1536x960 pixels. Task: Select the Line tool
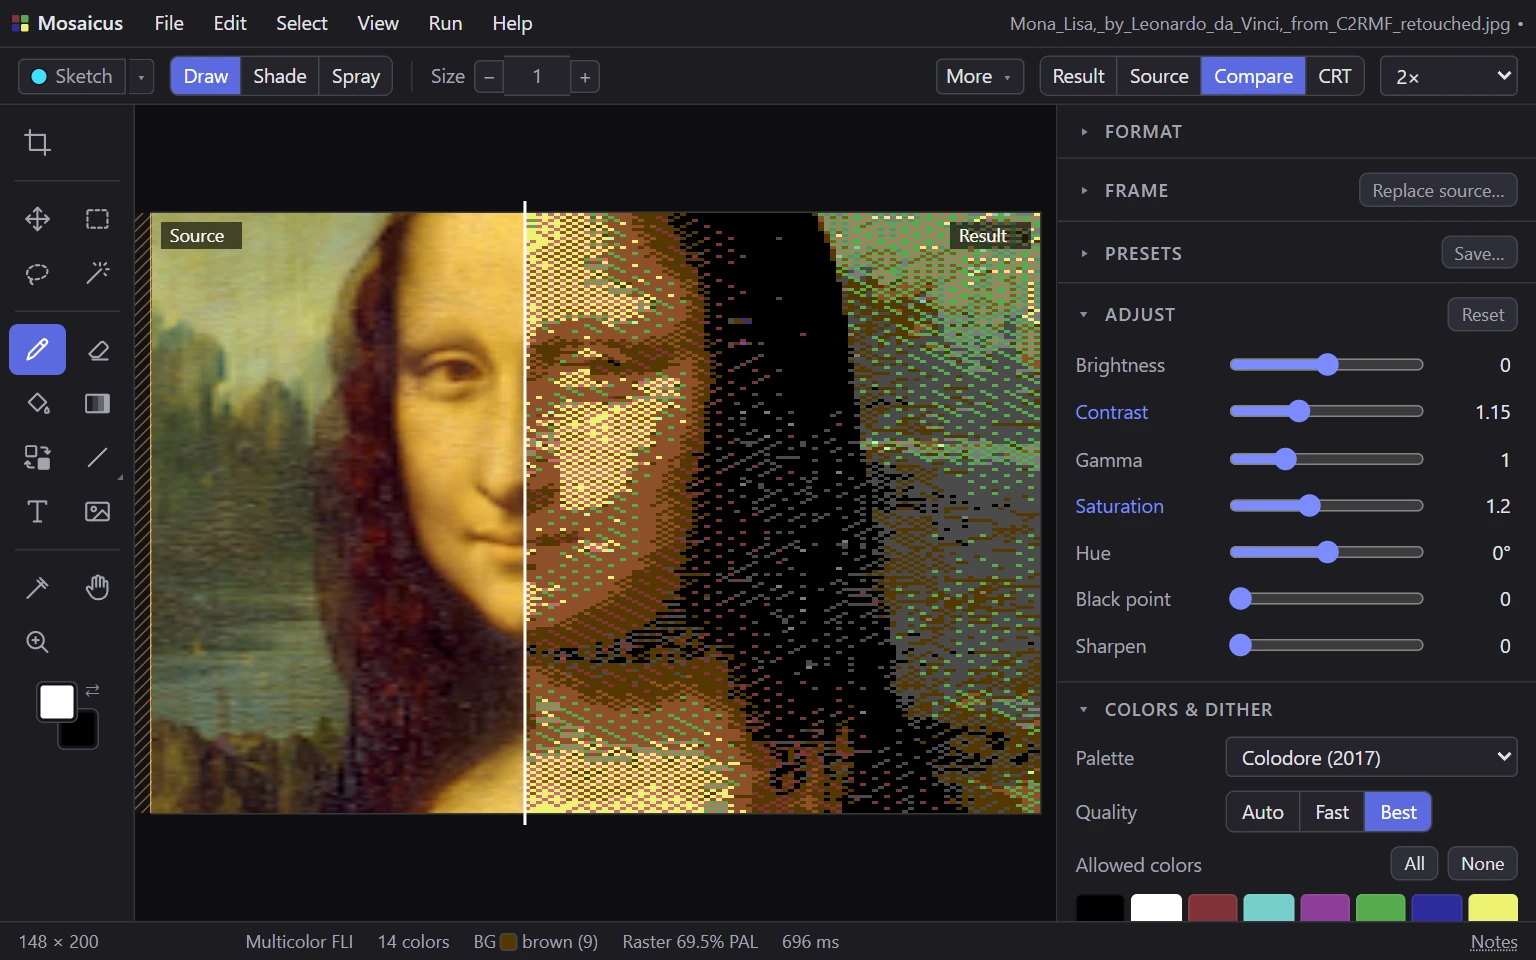[x=97, y=458]
